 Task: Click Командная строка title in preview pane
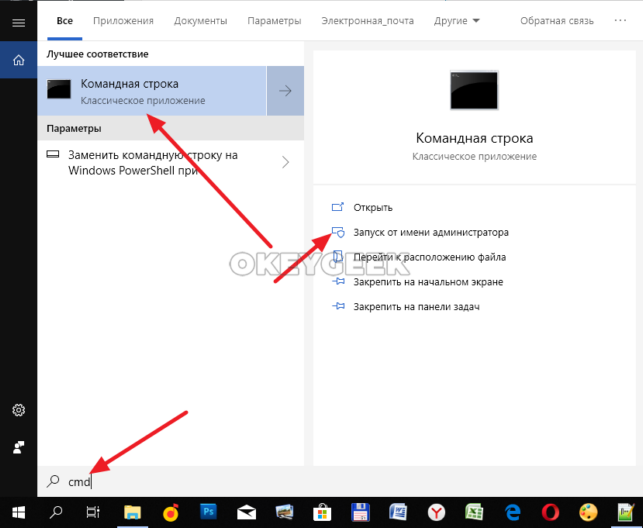point(474,138)
